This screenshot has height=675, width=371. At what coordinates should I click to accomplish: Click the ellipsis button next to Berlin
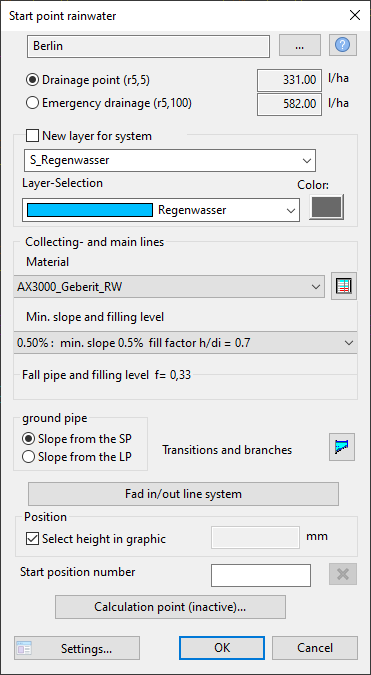pos(300,46)
